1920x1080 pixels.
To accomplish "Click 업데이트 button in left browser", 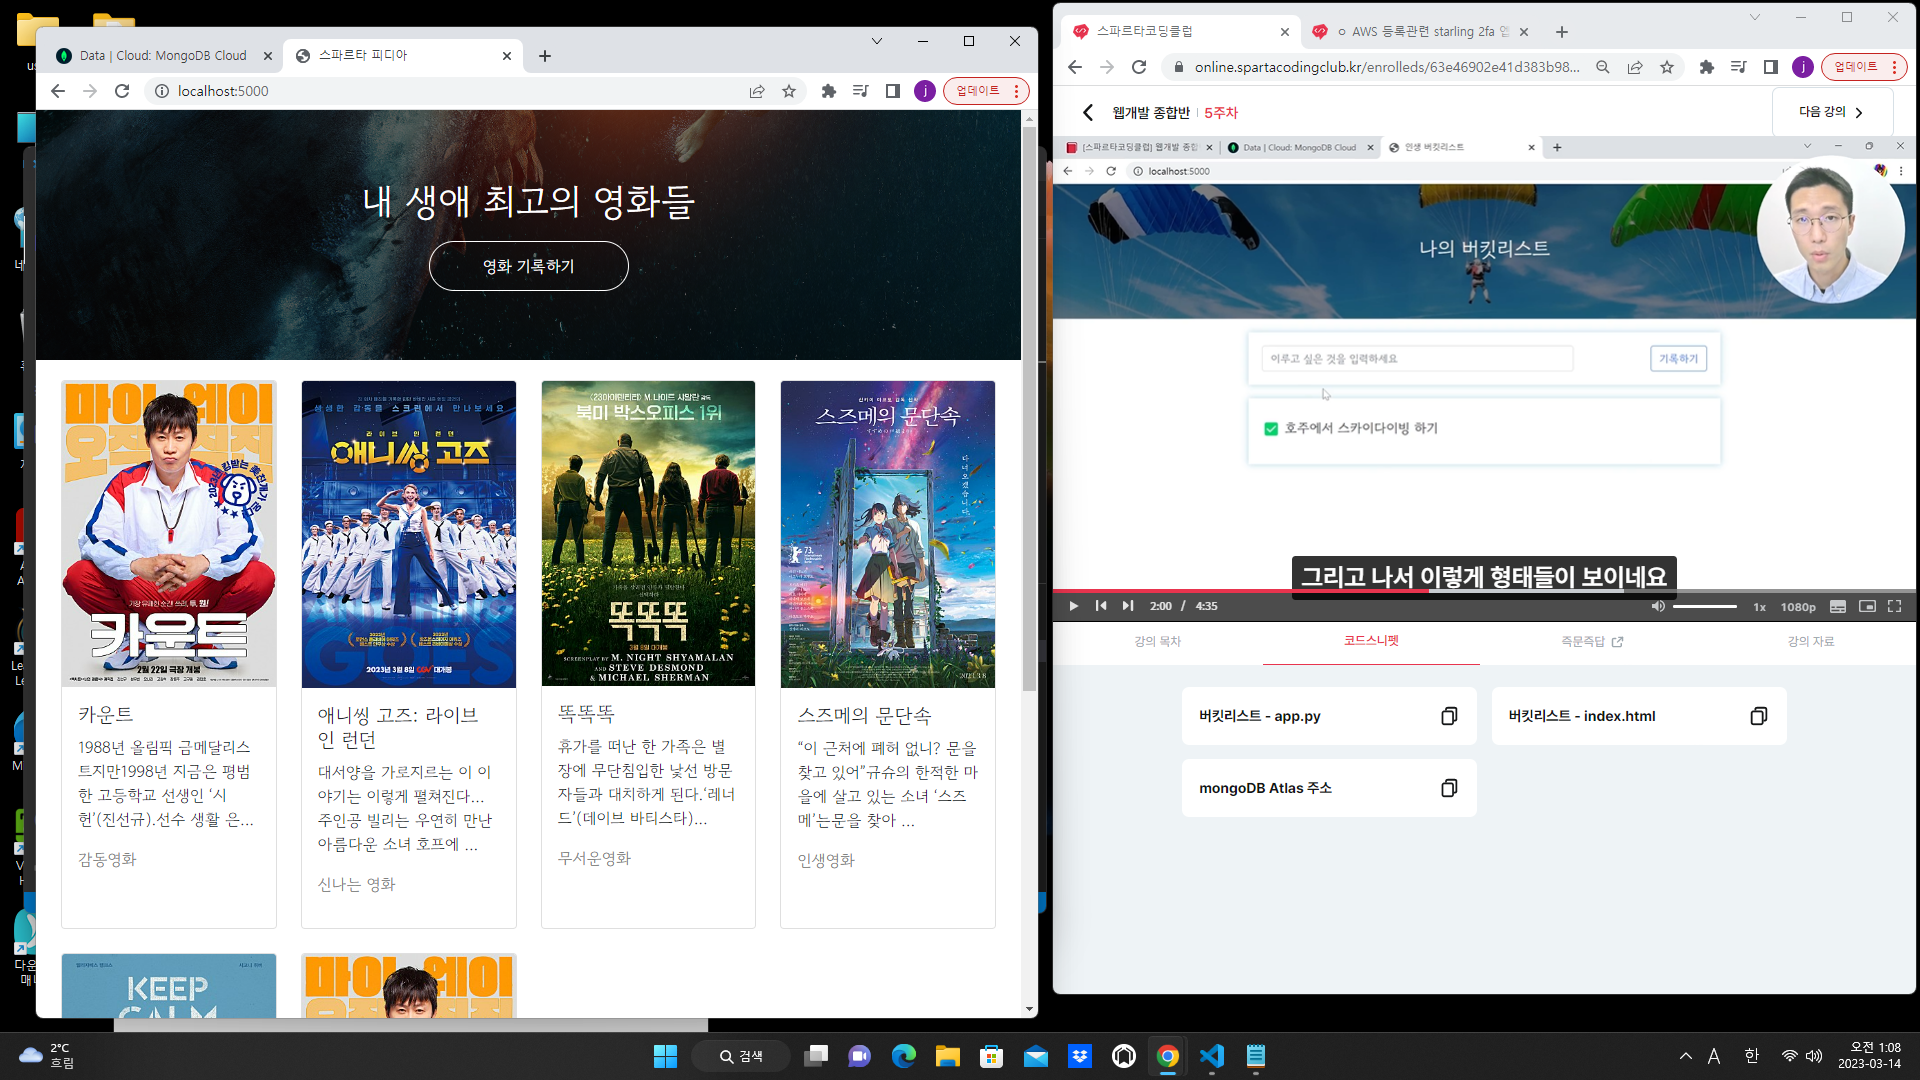I will (978, 91).
